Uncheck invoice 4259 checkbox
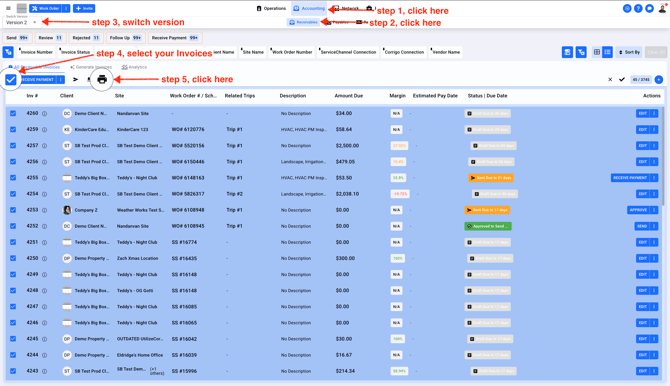 click(x=13, y=130)
